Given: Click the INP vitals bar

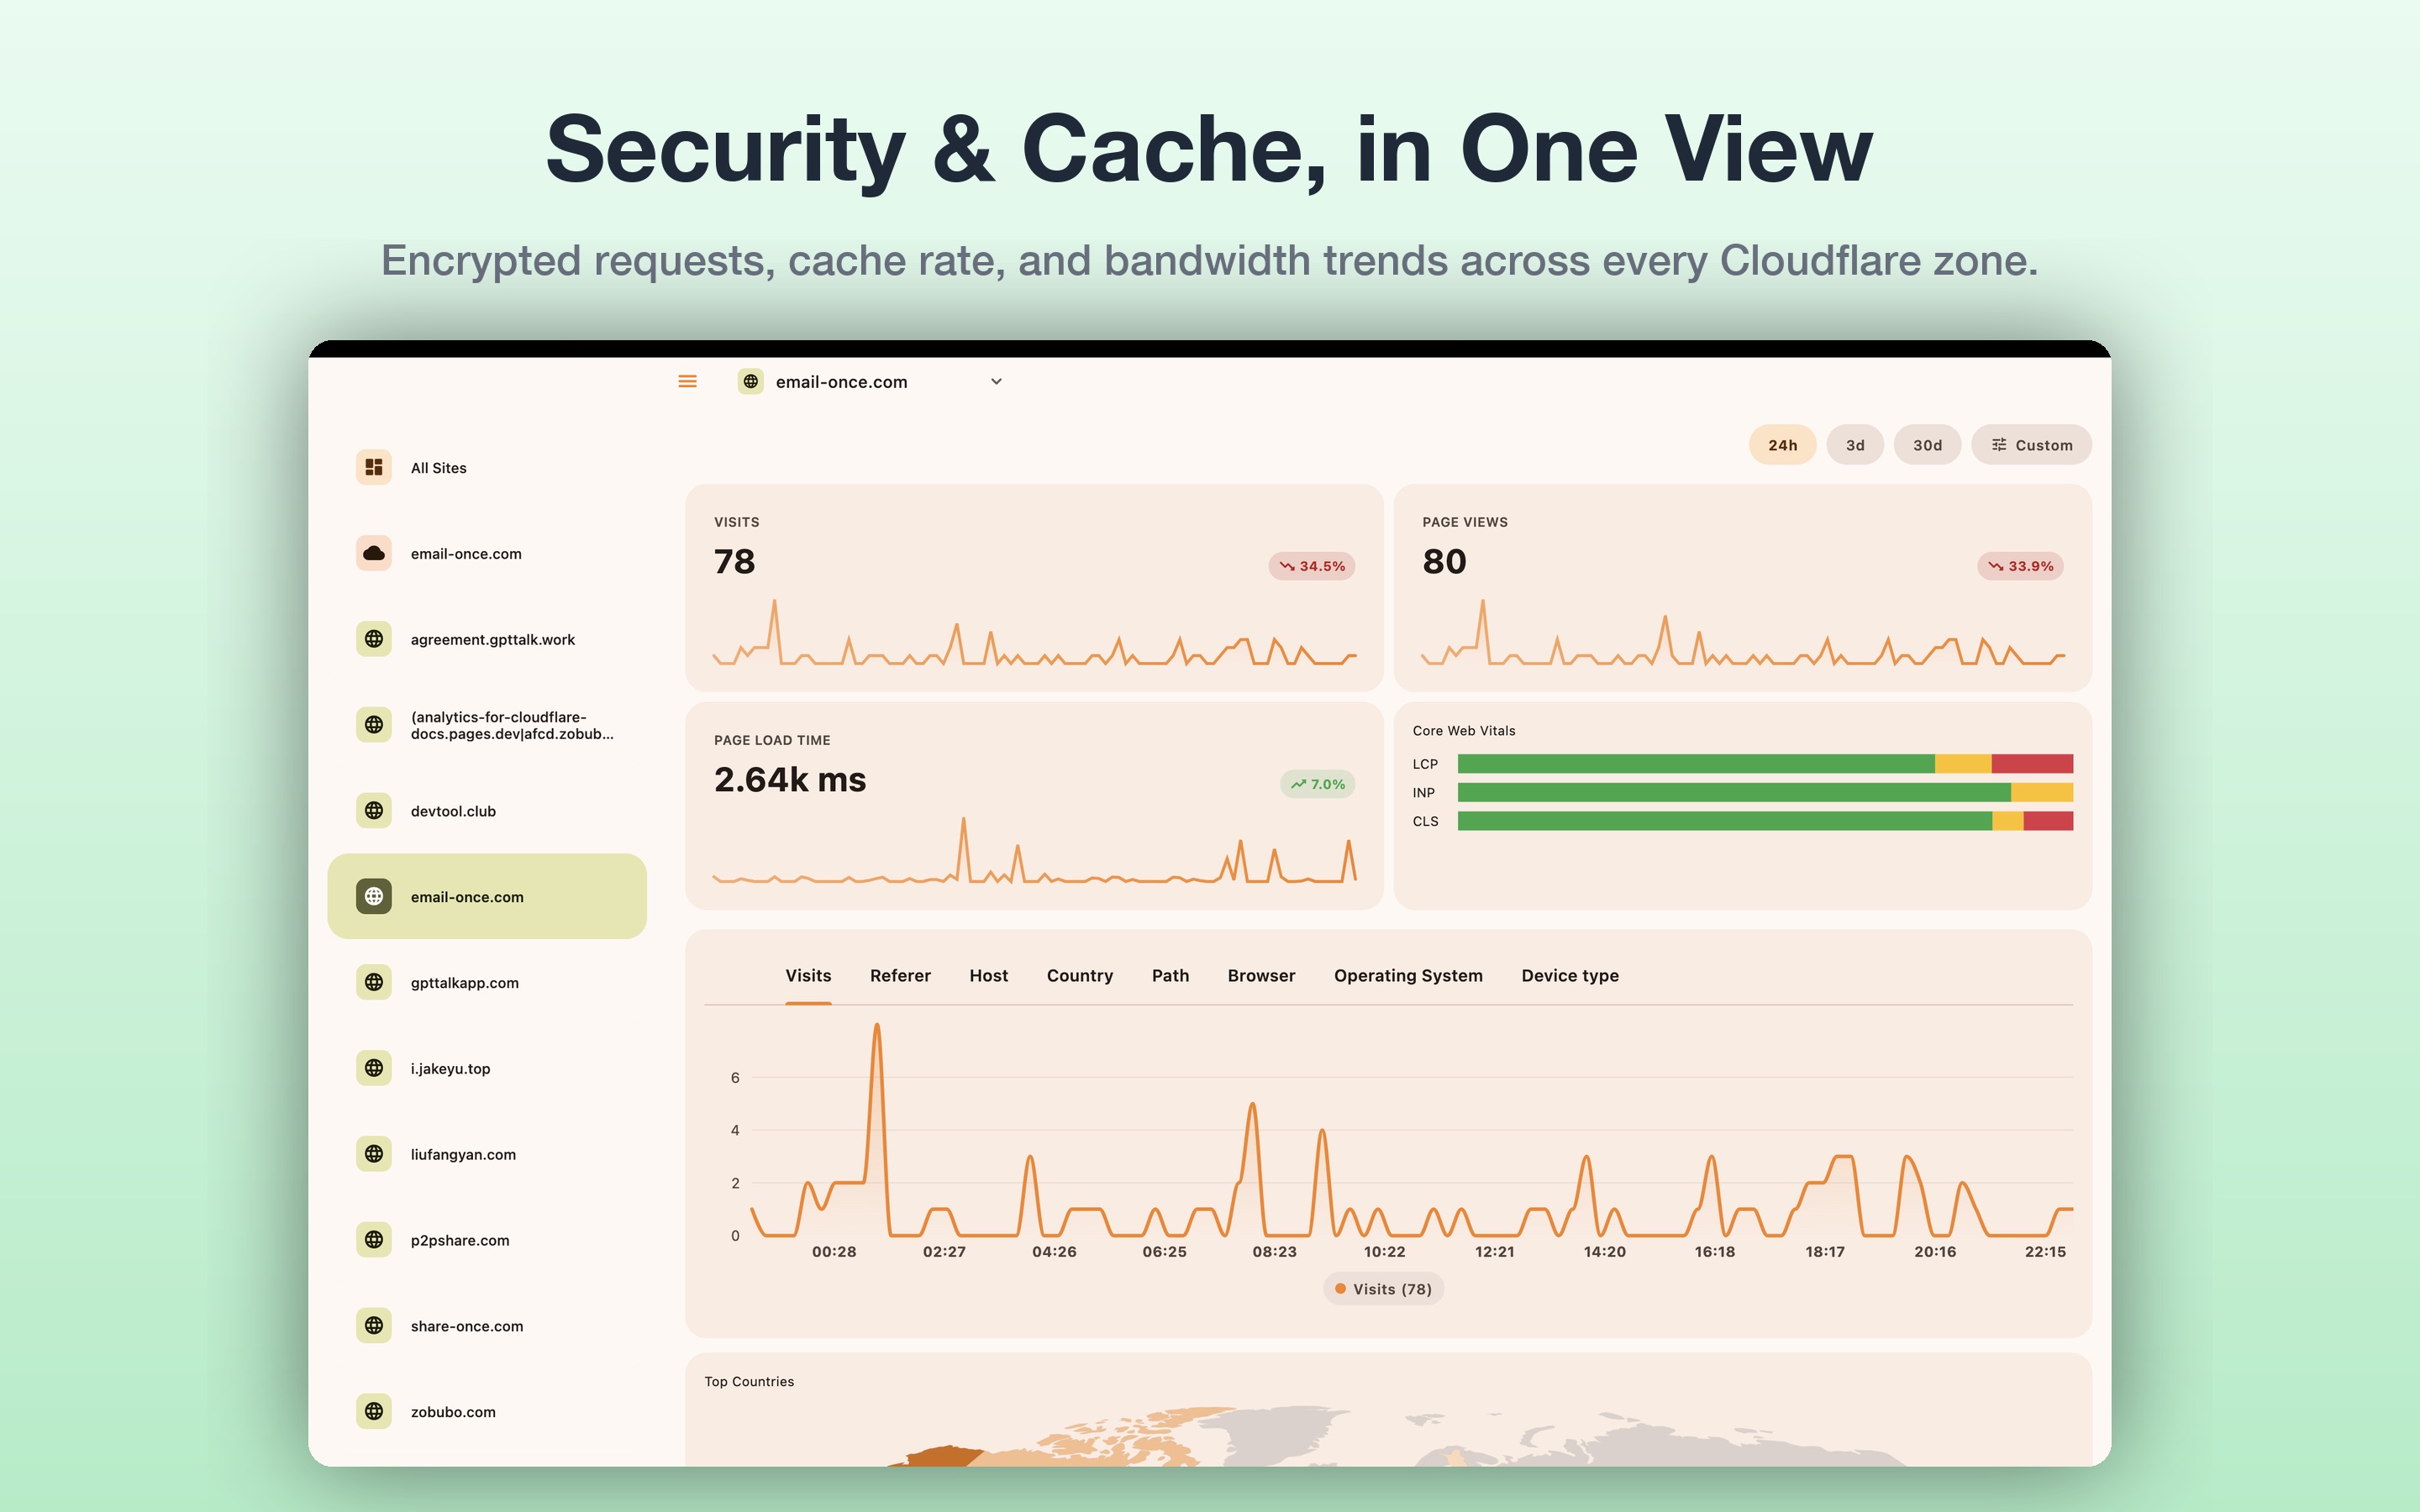Looking at the screenshot, I should click(x=1765, y=793).
